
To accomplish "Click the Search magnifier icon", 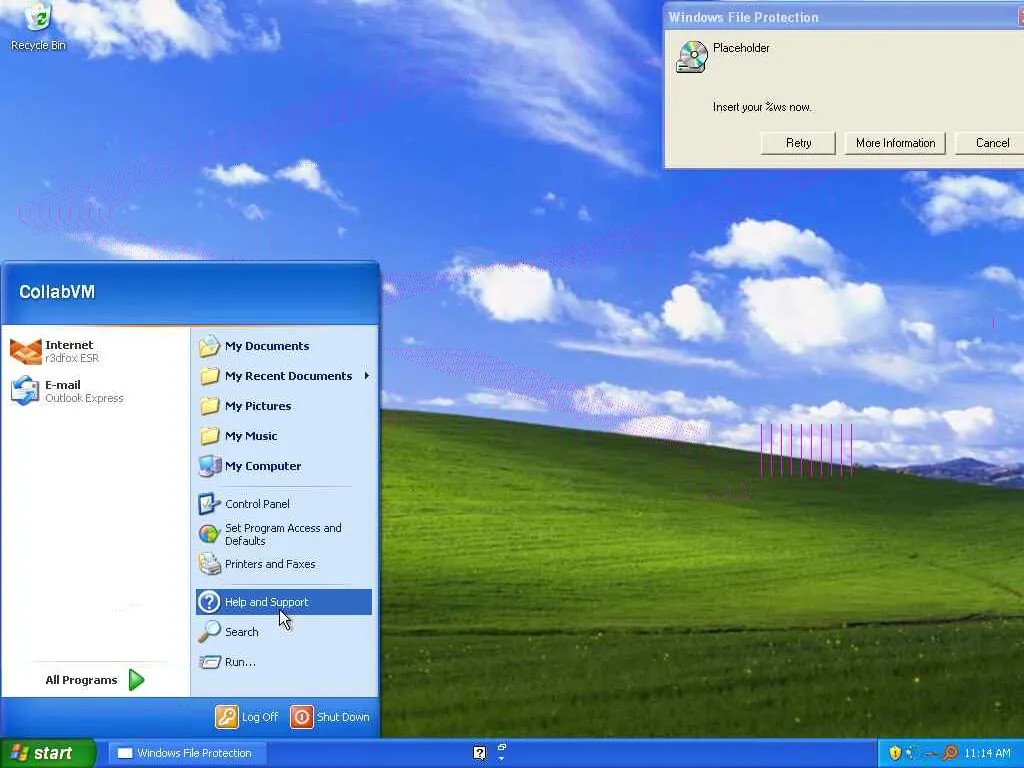I will 209,632.
